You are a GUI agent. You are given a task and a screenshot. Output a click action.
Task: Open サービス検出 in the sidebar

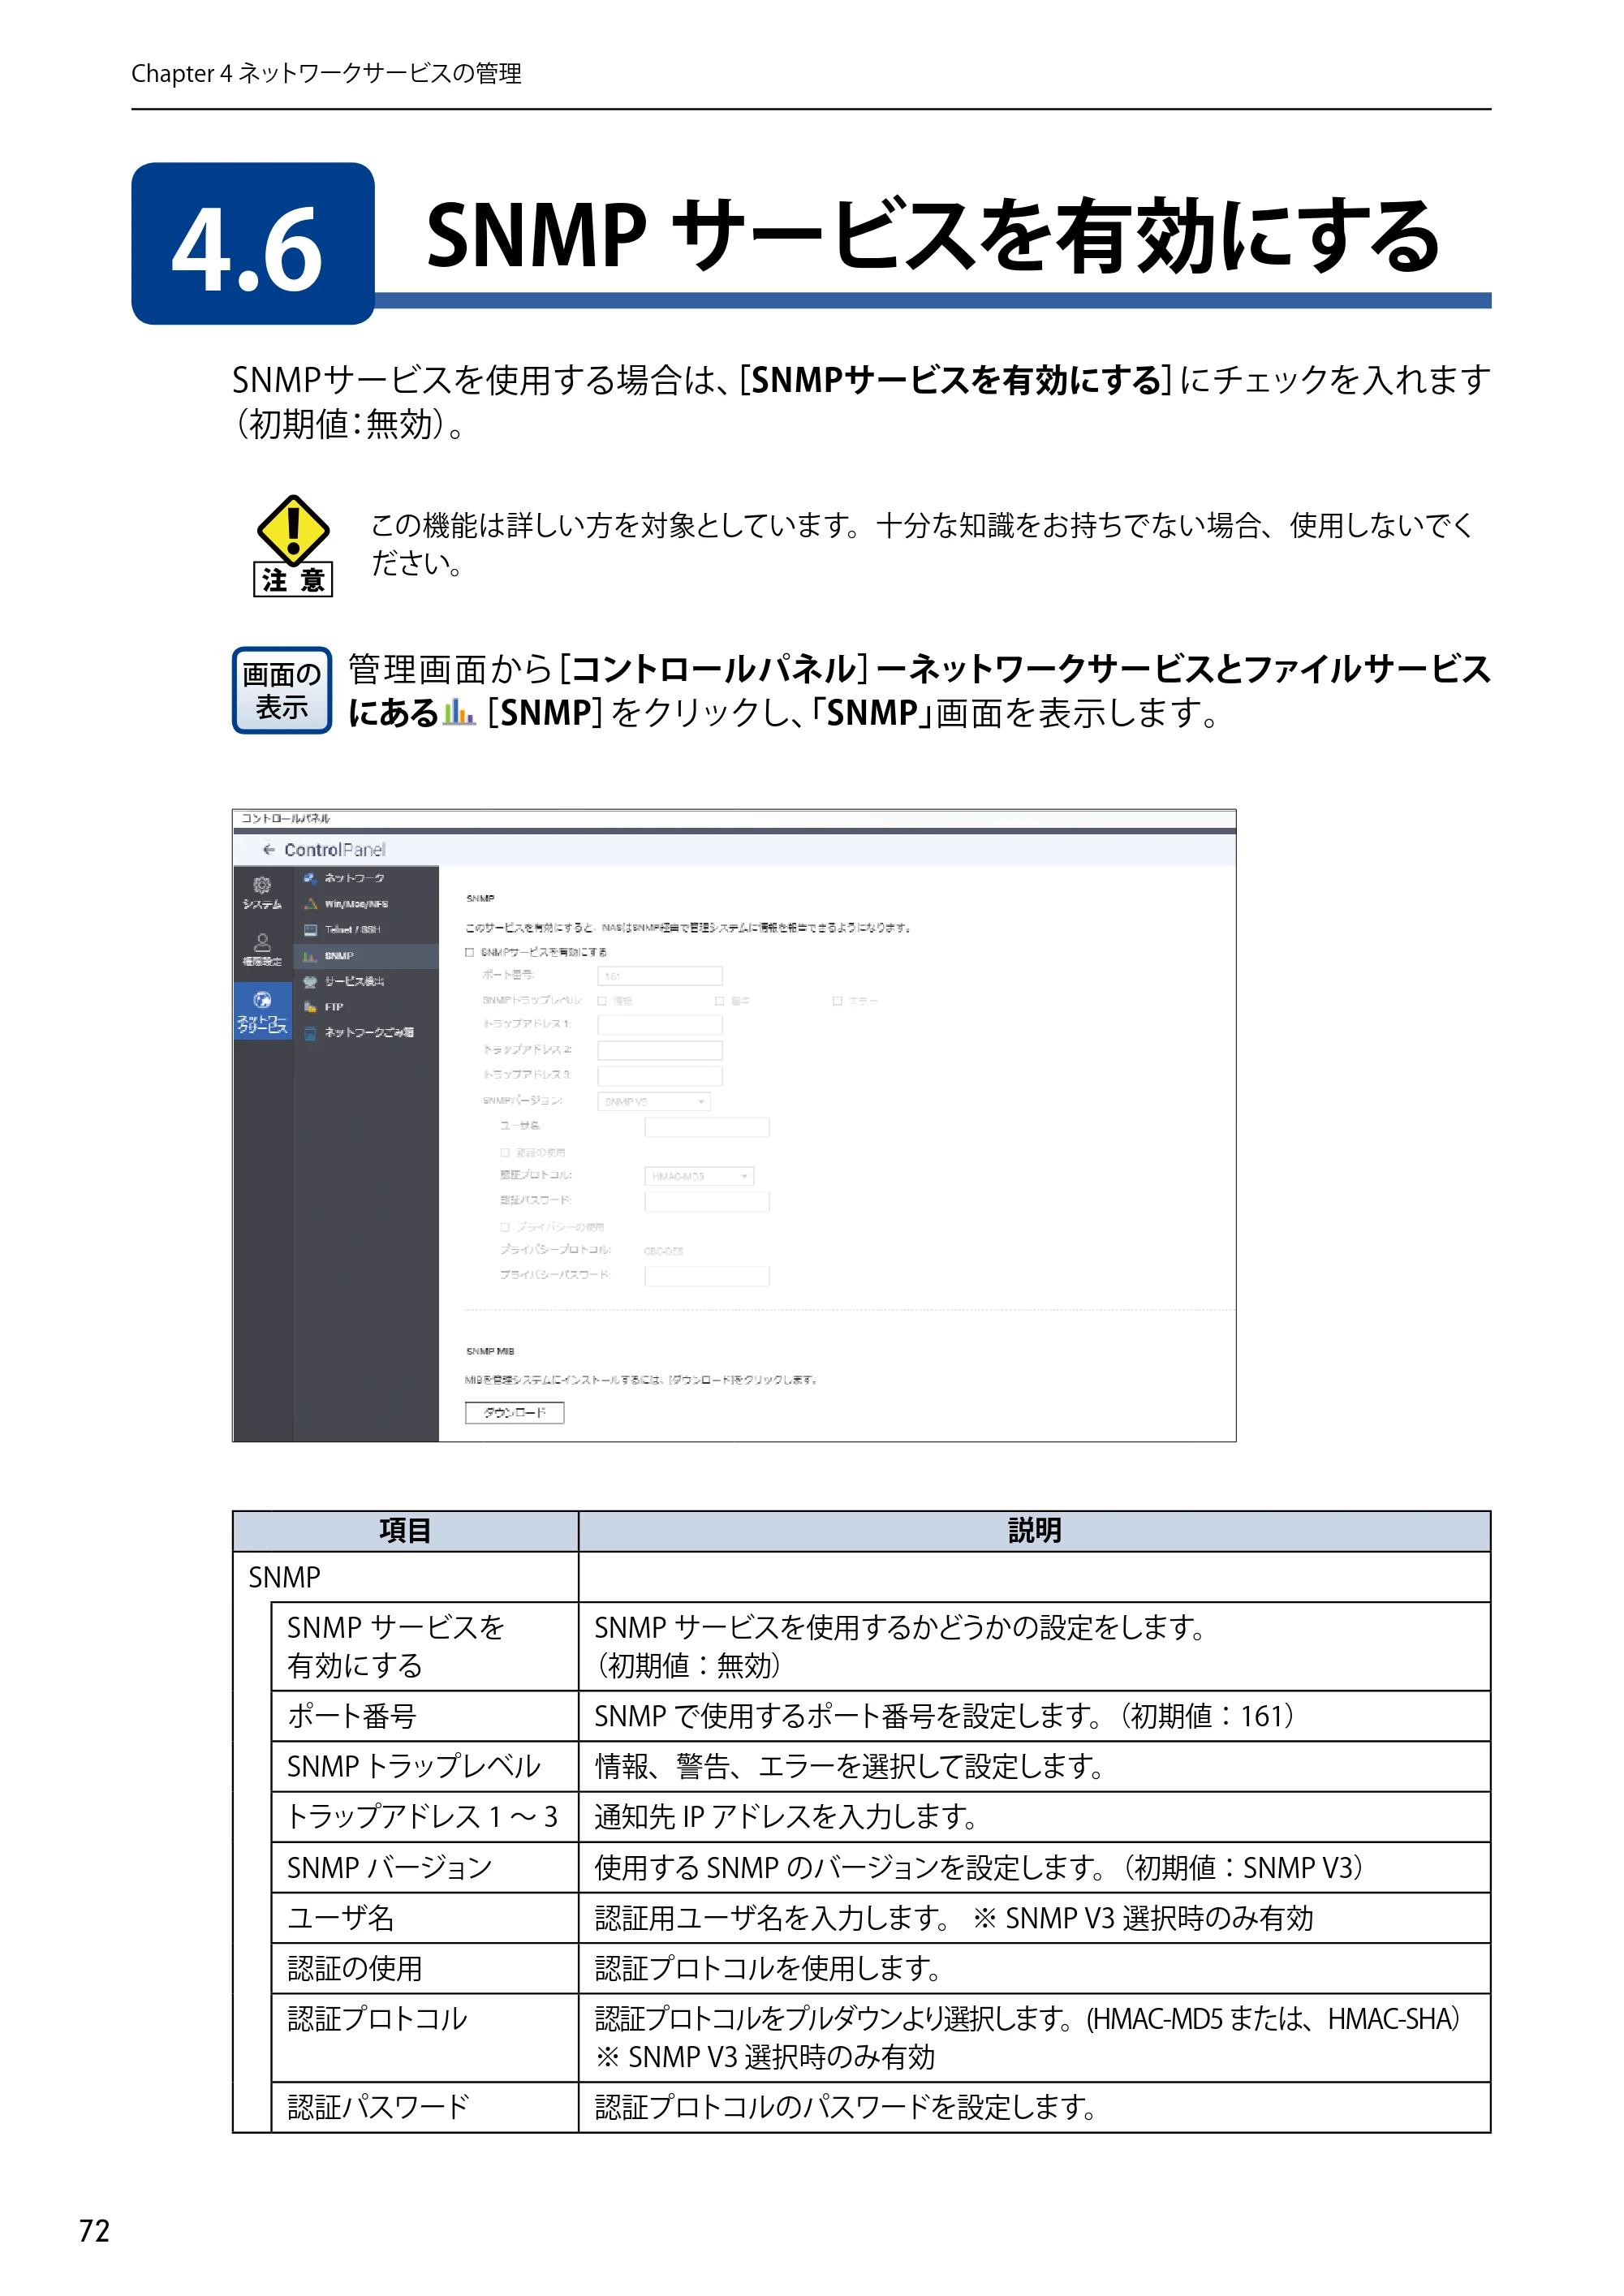[366, 981]
